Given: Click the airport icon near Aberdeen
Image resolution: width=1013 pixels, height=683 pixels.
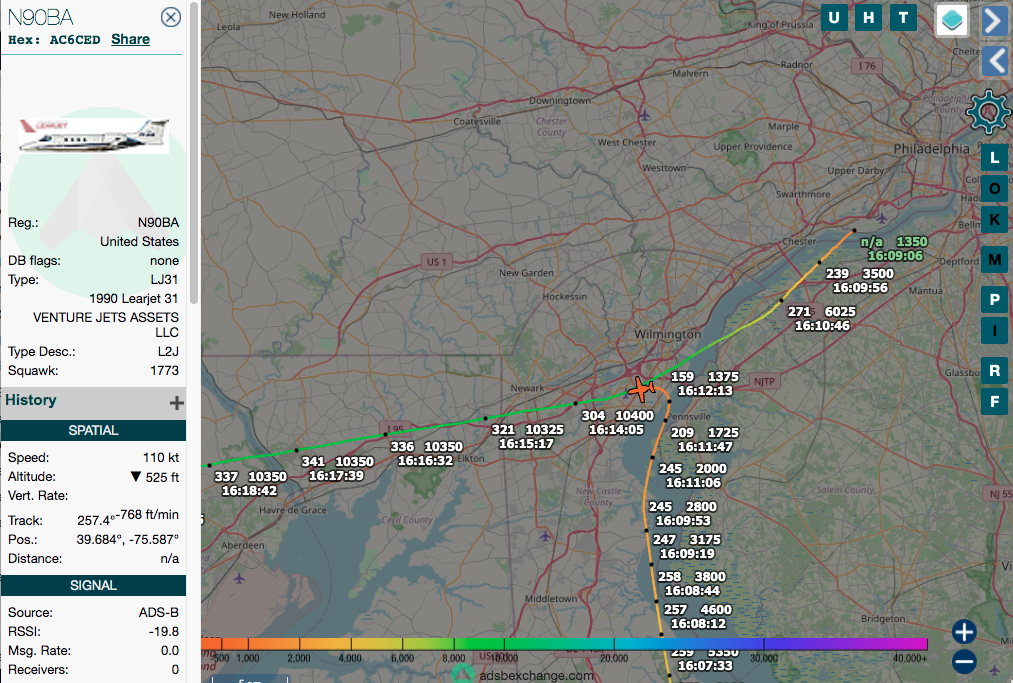Looking at the screenshot, I should coord(239,578).
